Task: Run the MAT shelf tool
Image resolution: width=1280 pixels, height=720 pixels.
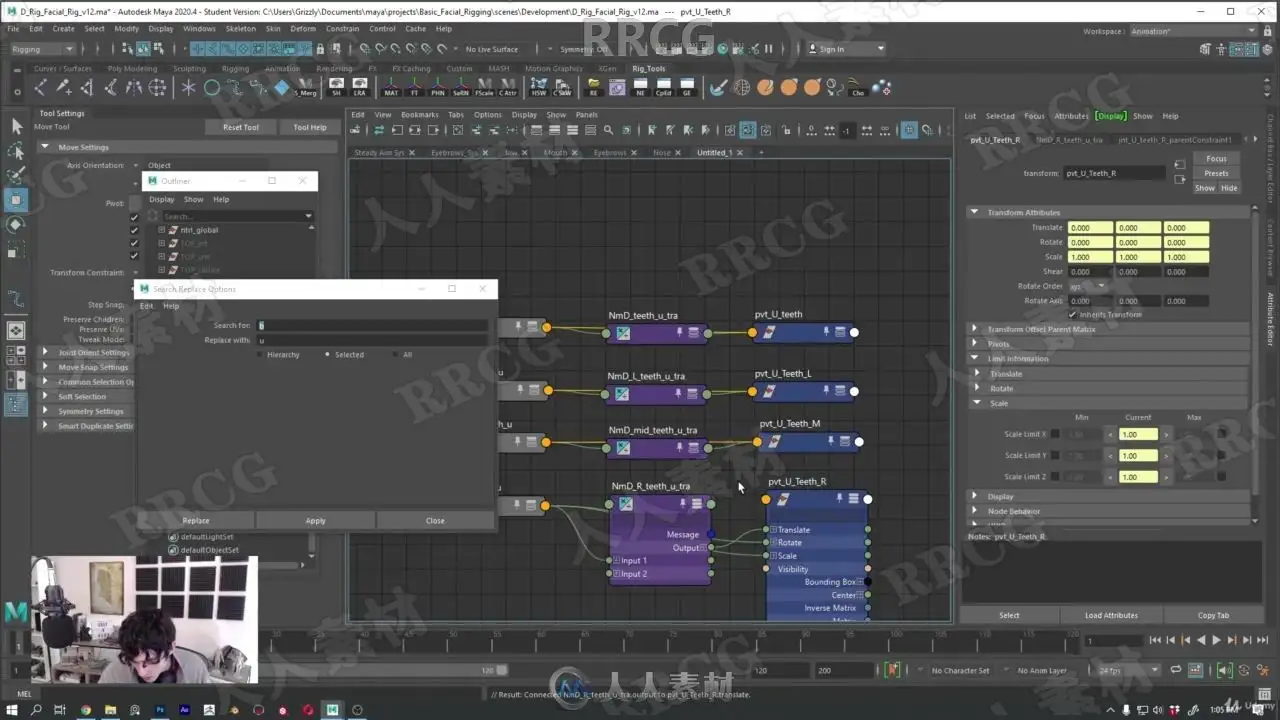Action: click(x=391, y=88)
